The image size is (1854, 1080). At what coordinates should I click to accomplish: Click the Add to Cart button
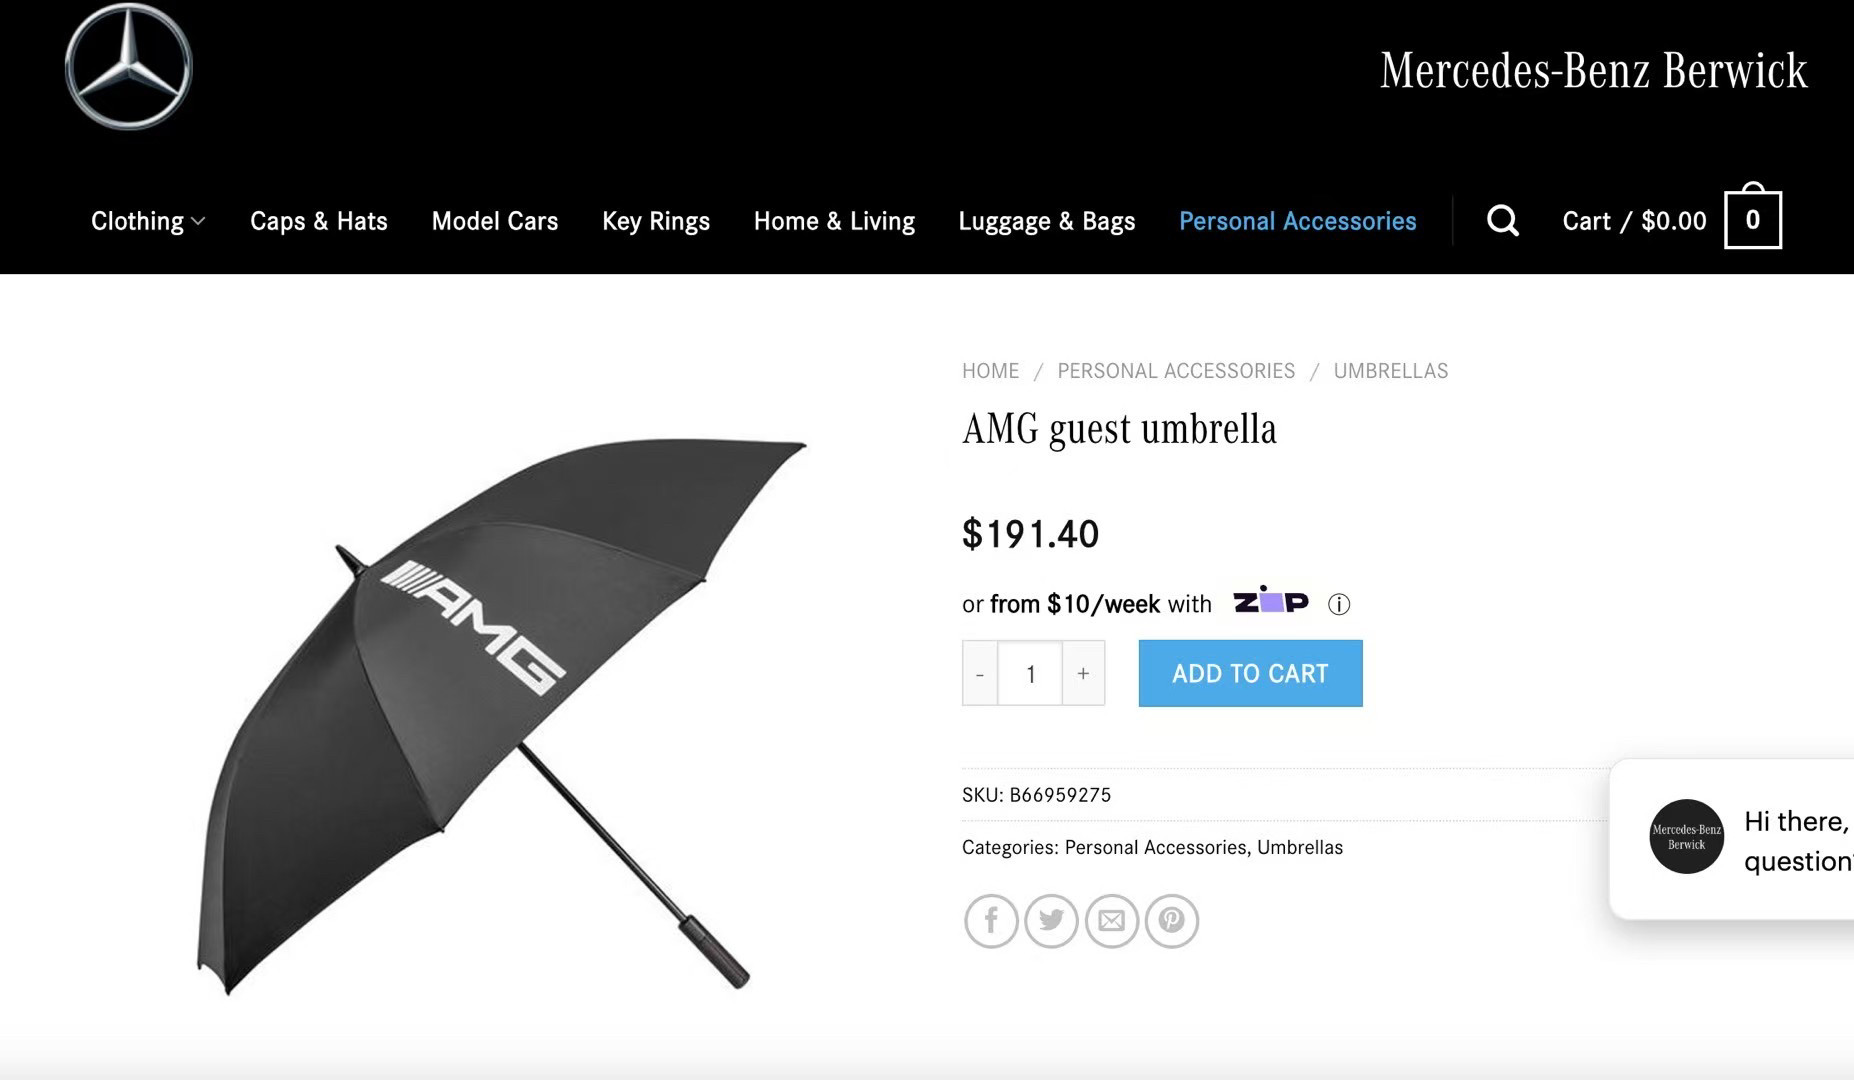(x=1250, y=673)
